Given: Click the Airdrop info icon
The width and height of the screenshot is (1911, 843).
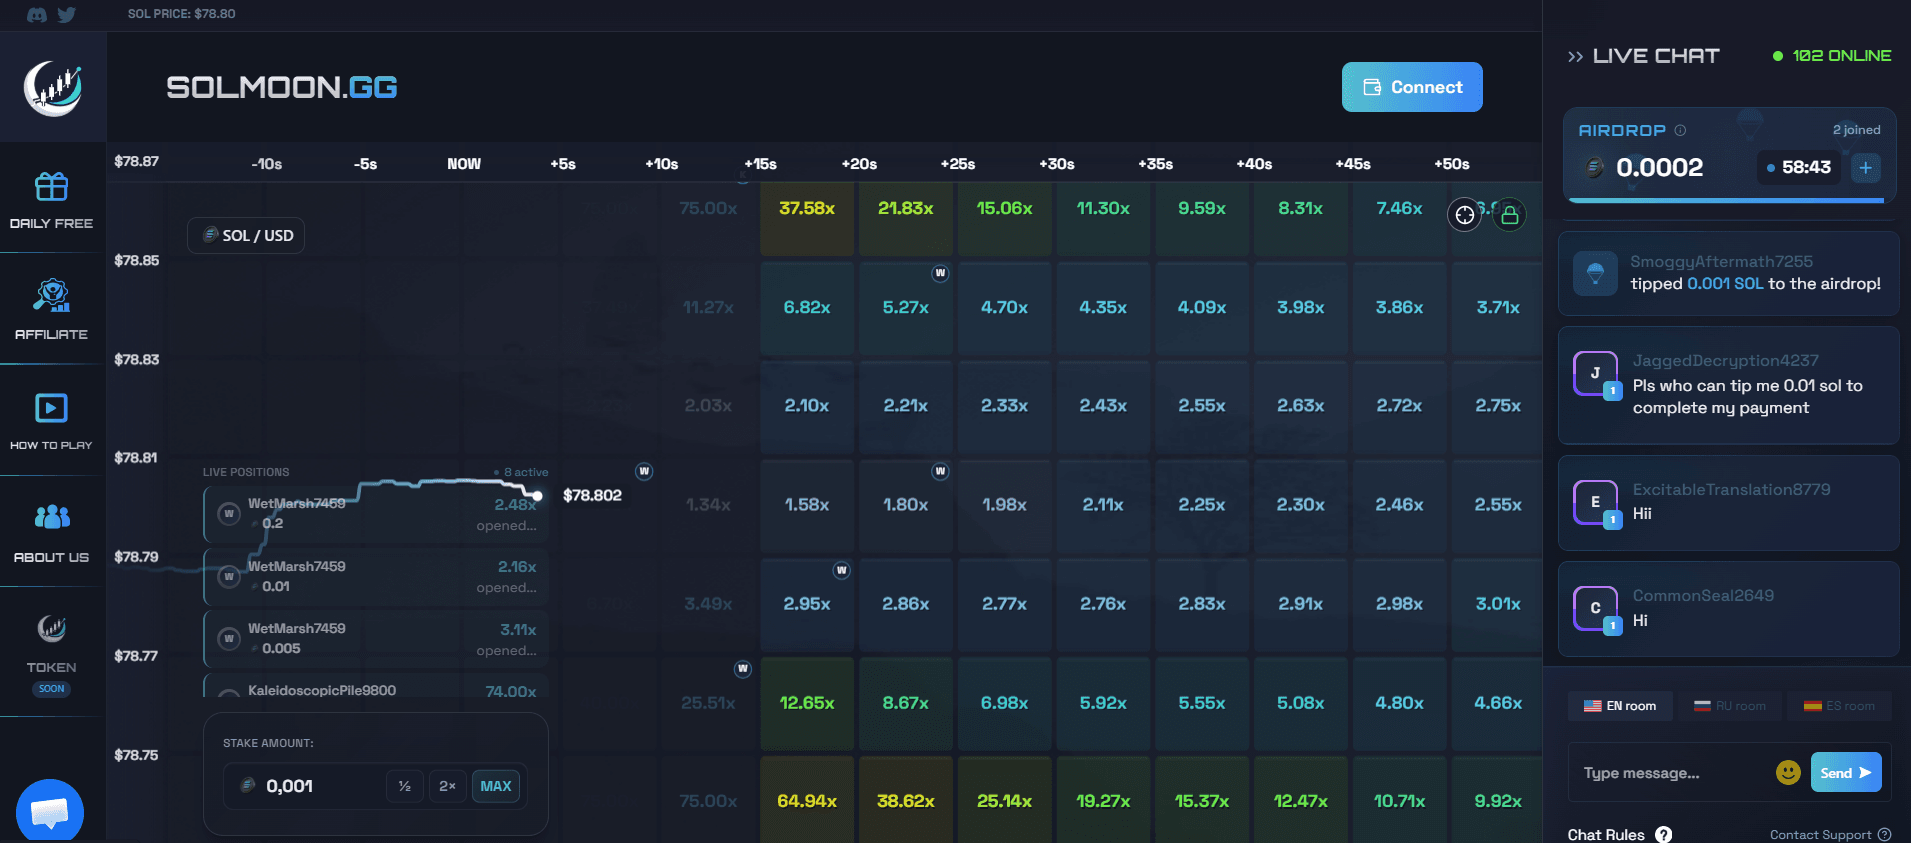Looking at the screenshot, I should click(x=1680, y=130).
